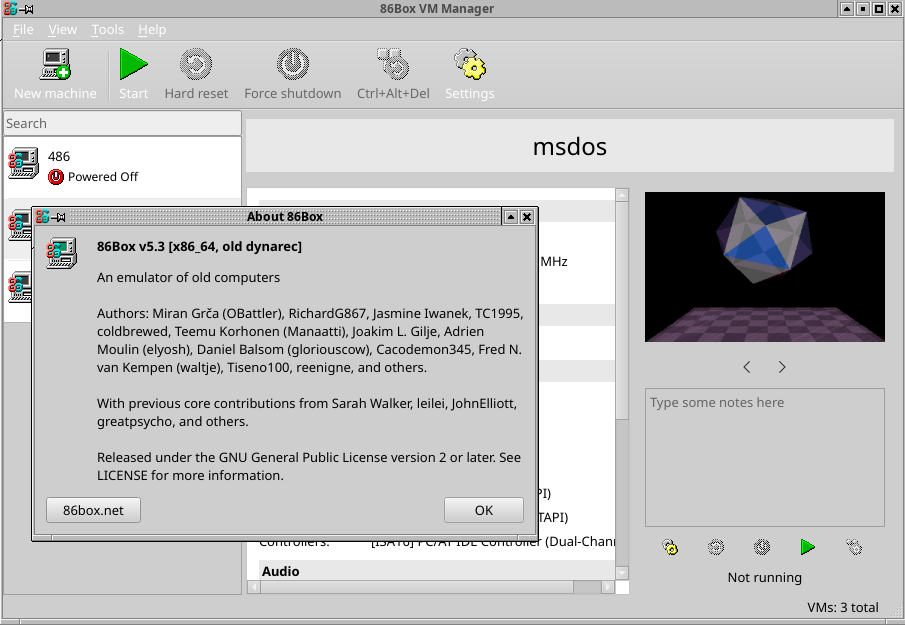Start the VM with the large green play toolbar icon

pyautogui.click(x=133, y=64)
